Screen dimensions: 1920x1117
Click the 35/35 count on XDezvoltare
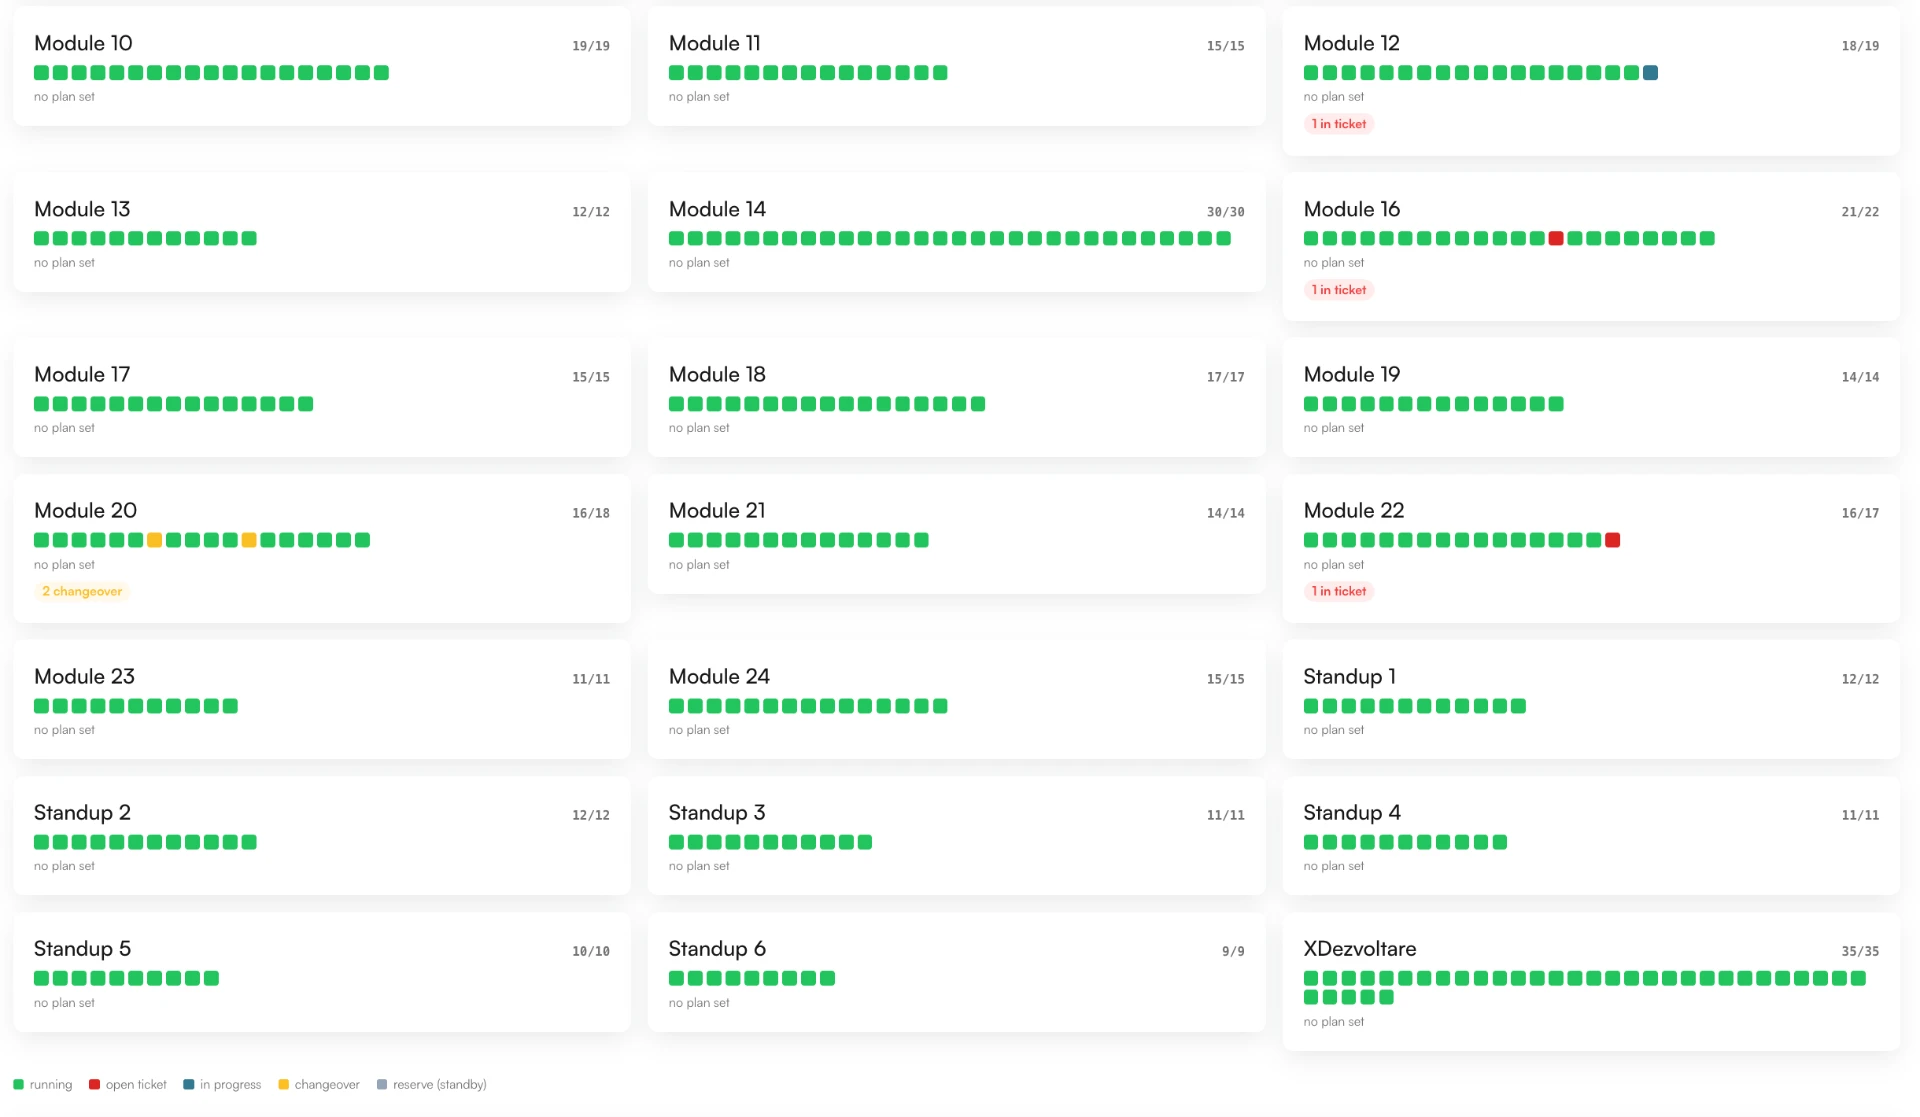pyautogui.click(x=1860, y=951)
